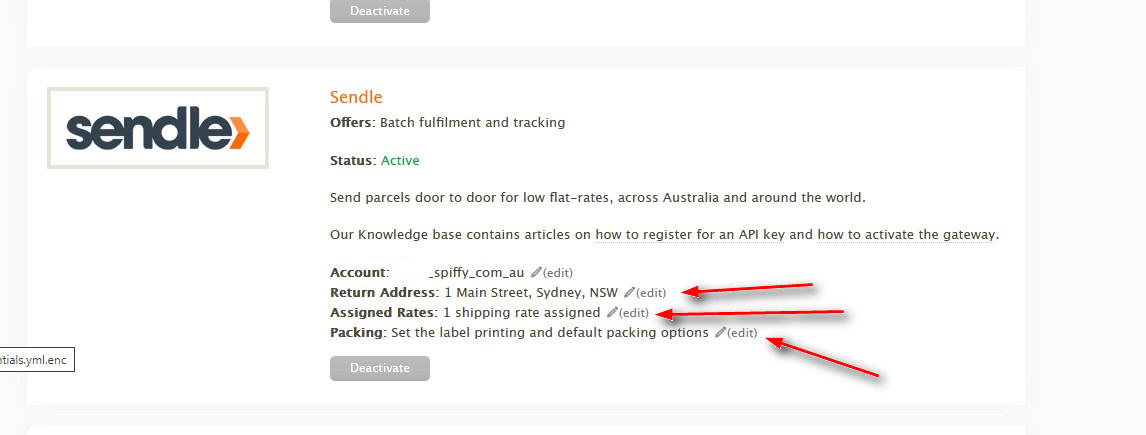The image size is (1146, 435).
Task: Open the (edit) link for Account
Action: coord(558,273)
